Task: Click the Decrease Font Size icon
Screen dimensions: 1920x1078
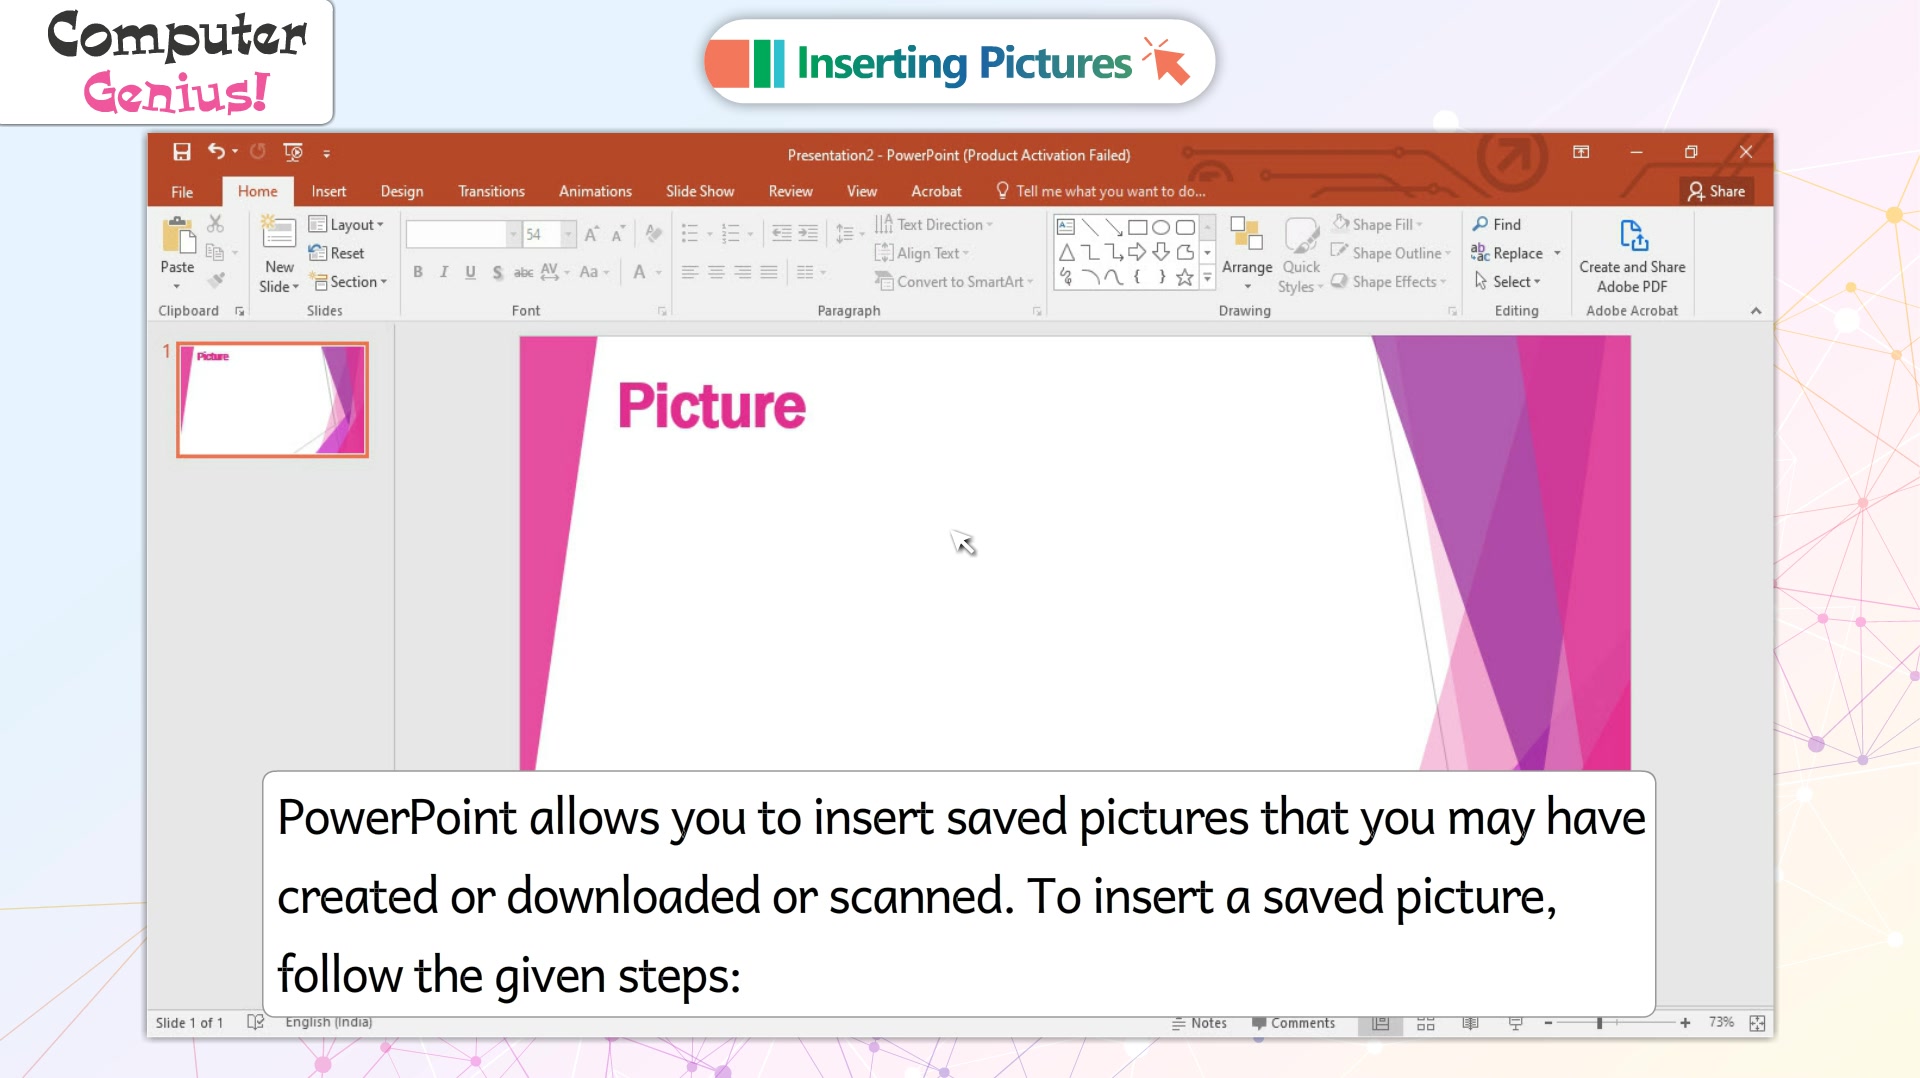Action: (x=618, y=234)
